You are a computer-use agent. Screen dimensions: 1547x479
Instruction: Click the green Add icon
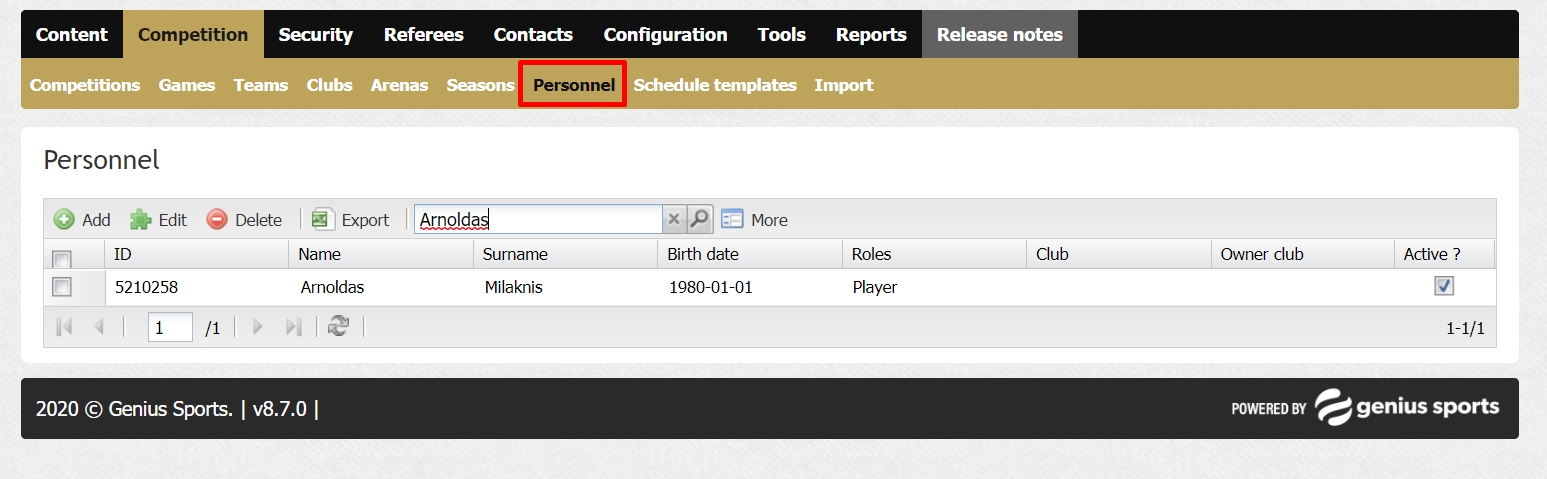pos(64,219)
